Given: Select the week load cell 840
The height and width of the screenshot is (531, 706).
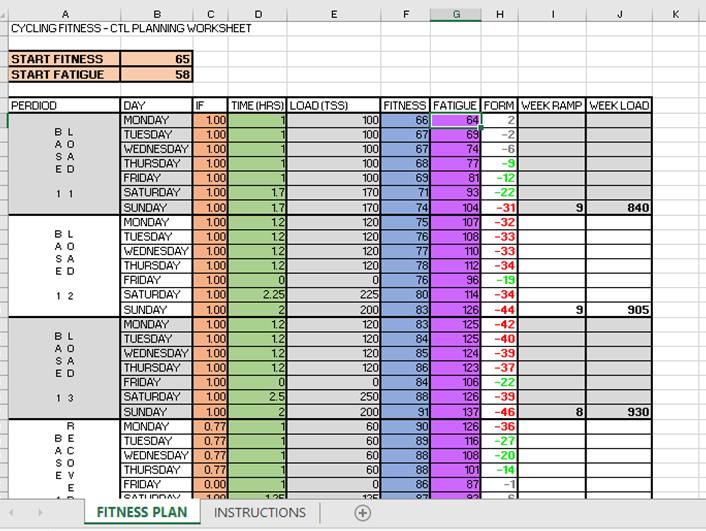Looking at the screenshot, I should (619, 208).
